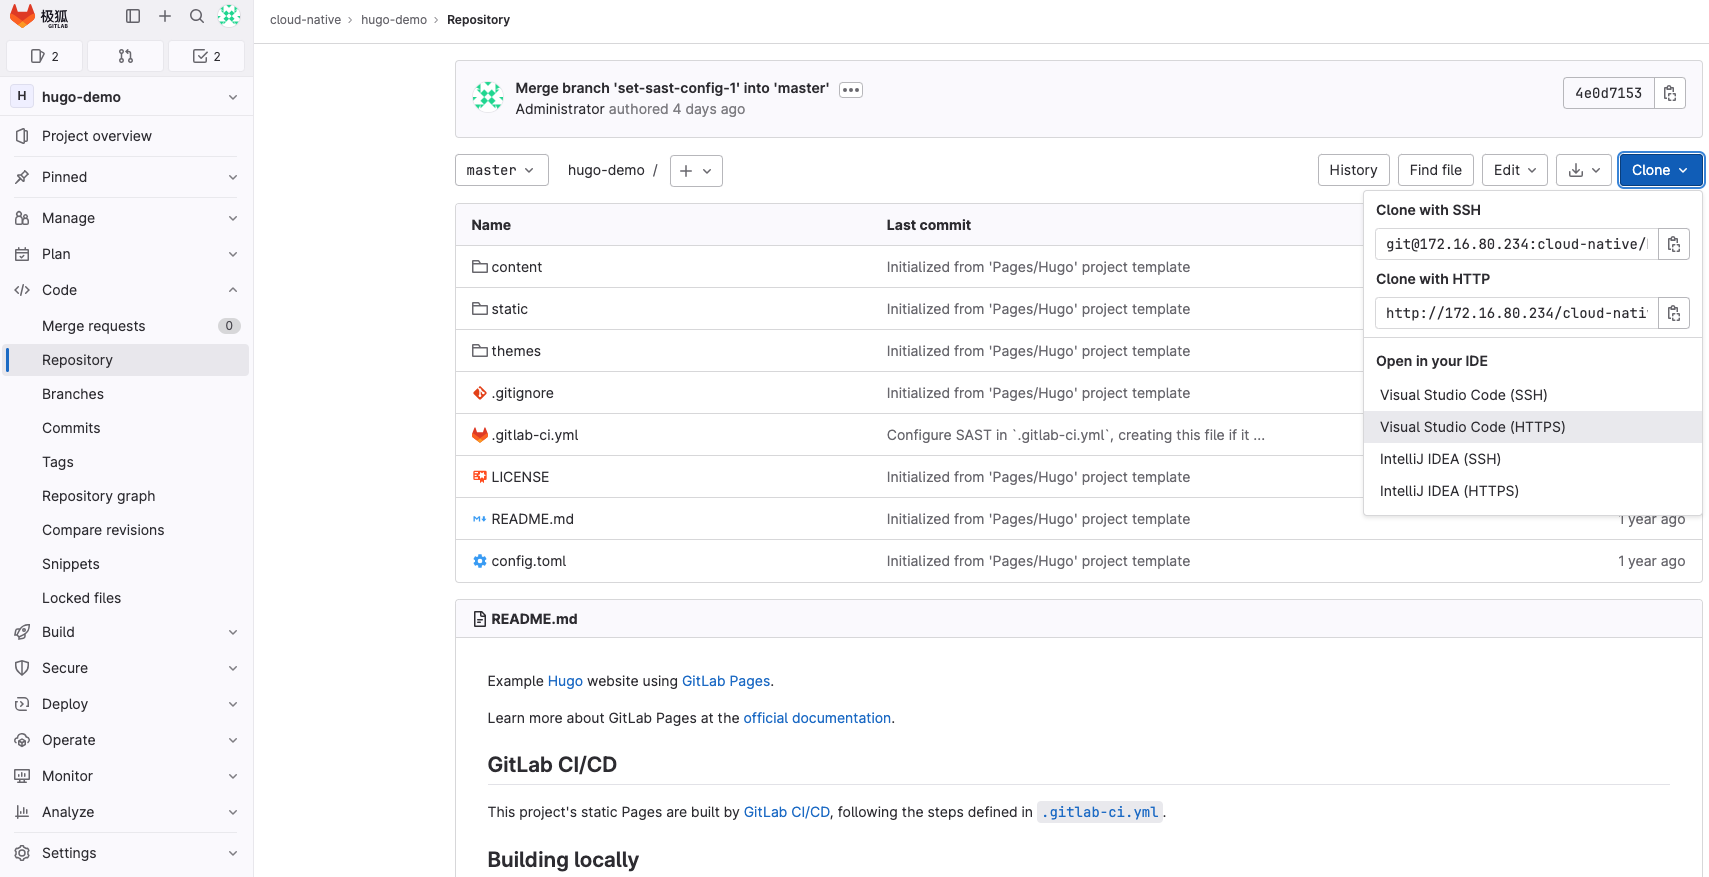The image size is (1709, 877).
Task: Open Merge requests in the sidebar
Action: (x=126, y=326)
